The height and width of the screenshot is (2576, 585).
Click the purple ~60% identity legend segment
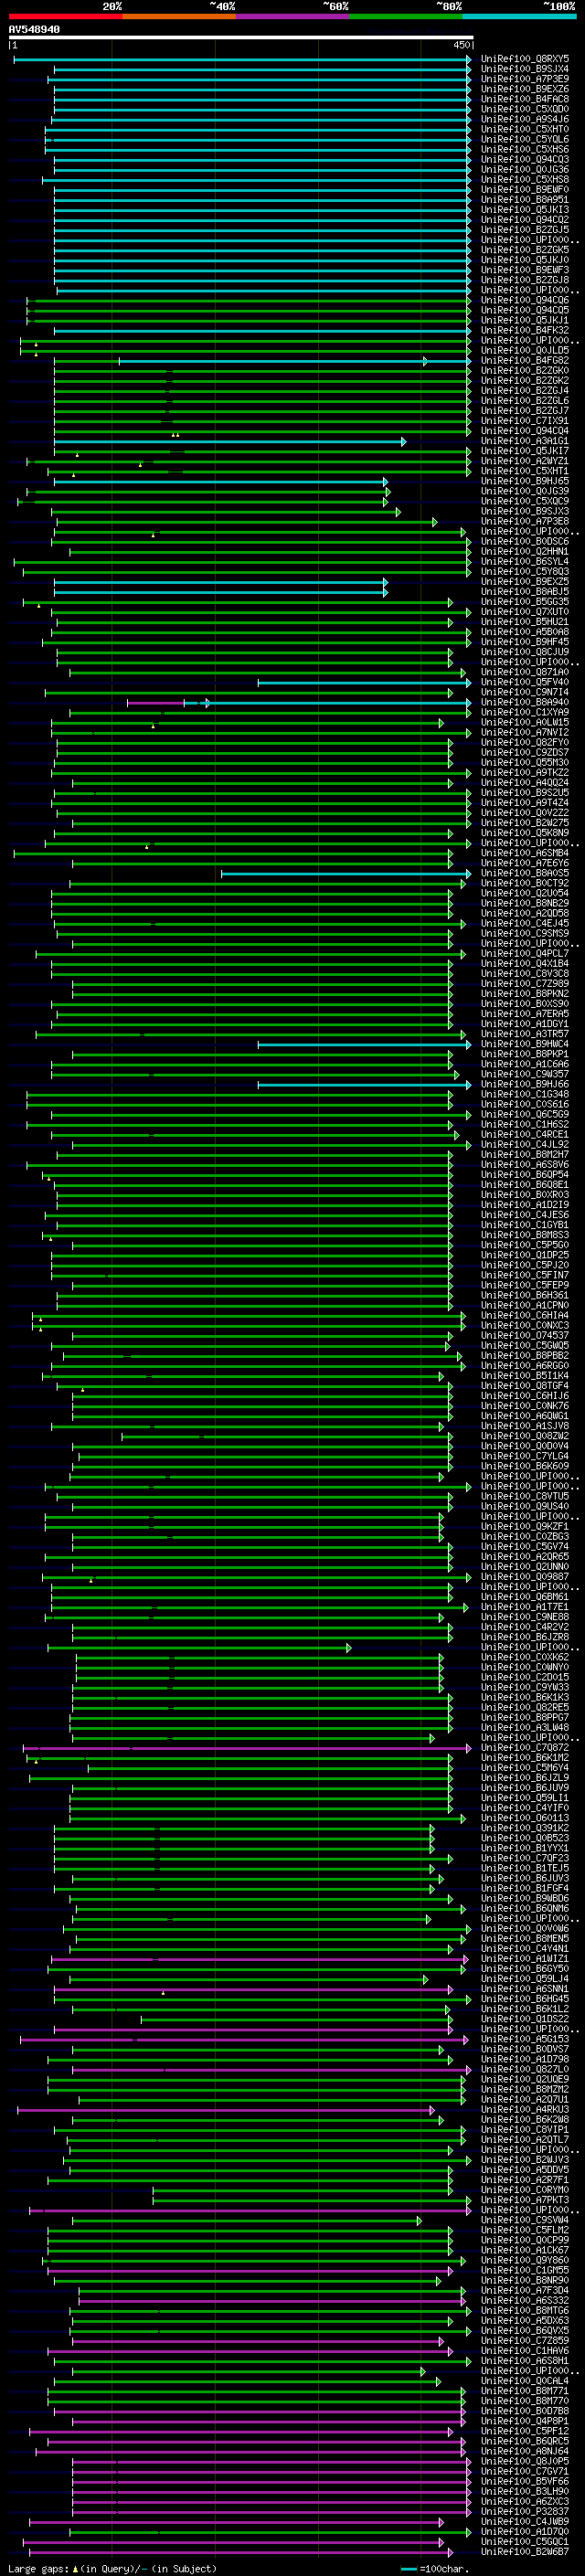(x=292, y=16)
